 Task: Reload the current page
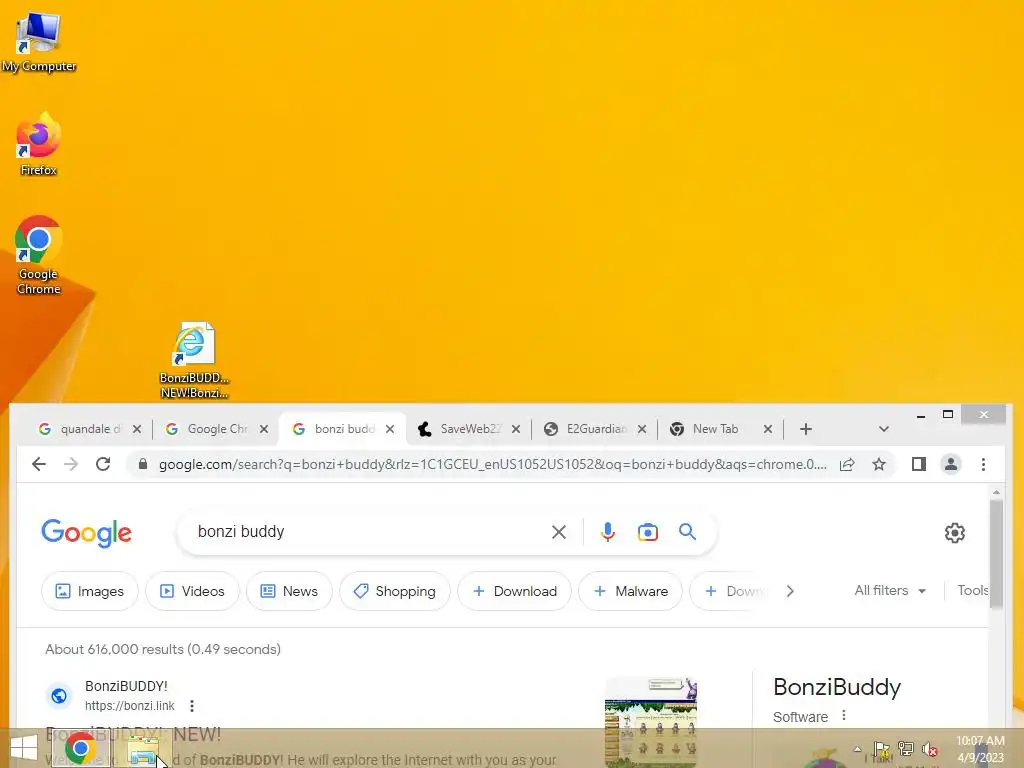pos(103,464)
